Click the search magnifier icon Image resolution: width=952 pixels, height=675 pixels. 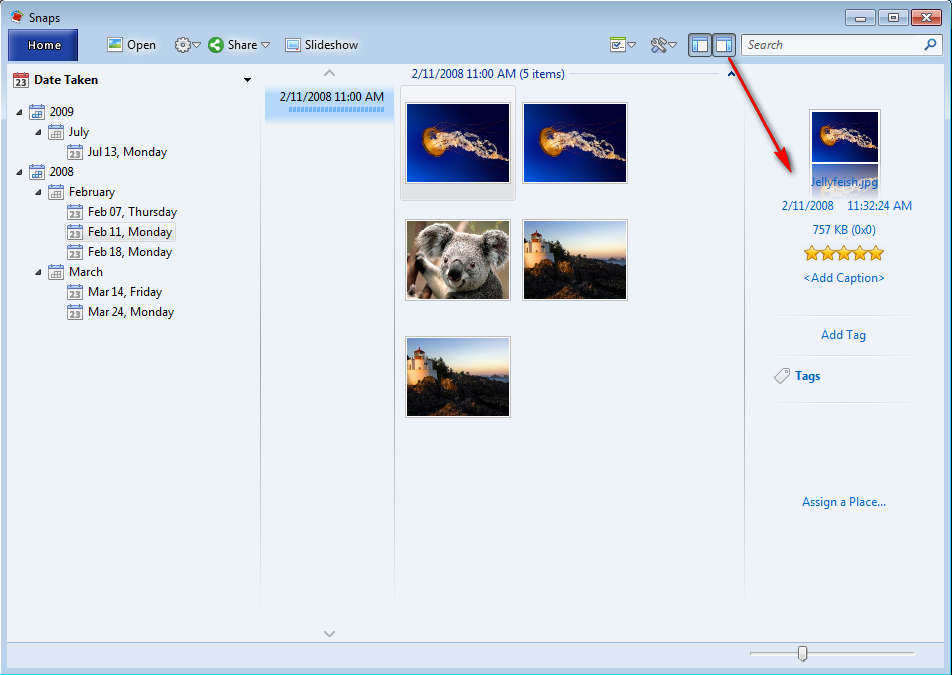click(930, 44)
